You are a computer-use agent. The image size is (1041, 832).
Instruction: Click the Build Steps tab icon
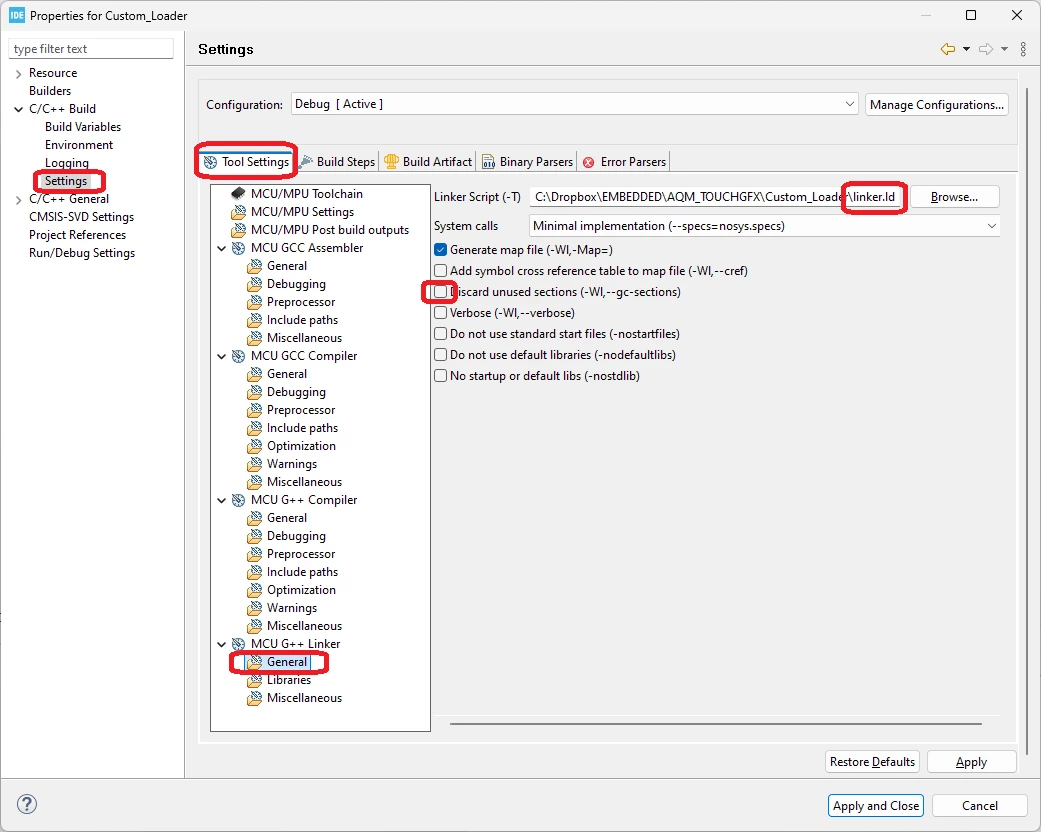pyautogui.click(x=306, y=161)
